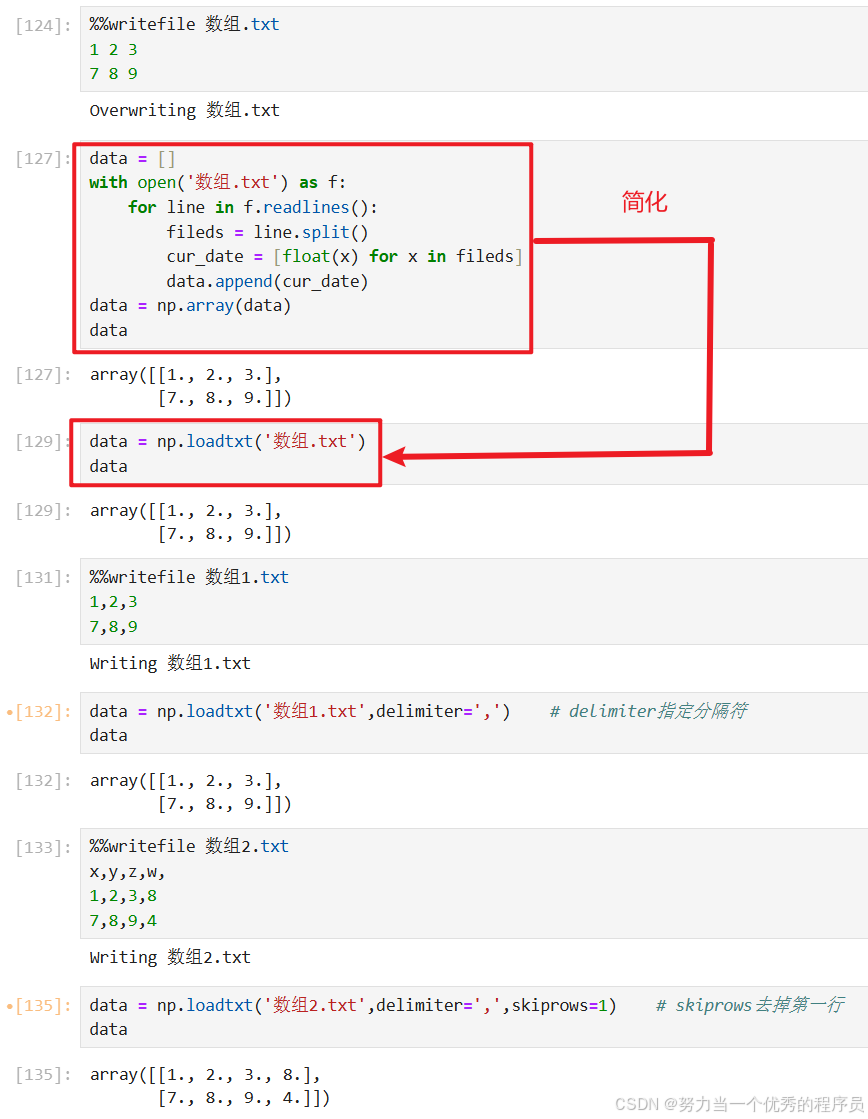Click the [124] input prompt label

(43, 26)
